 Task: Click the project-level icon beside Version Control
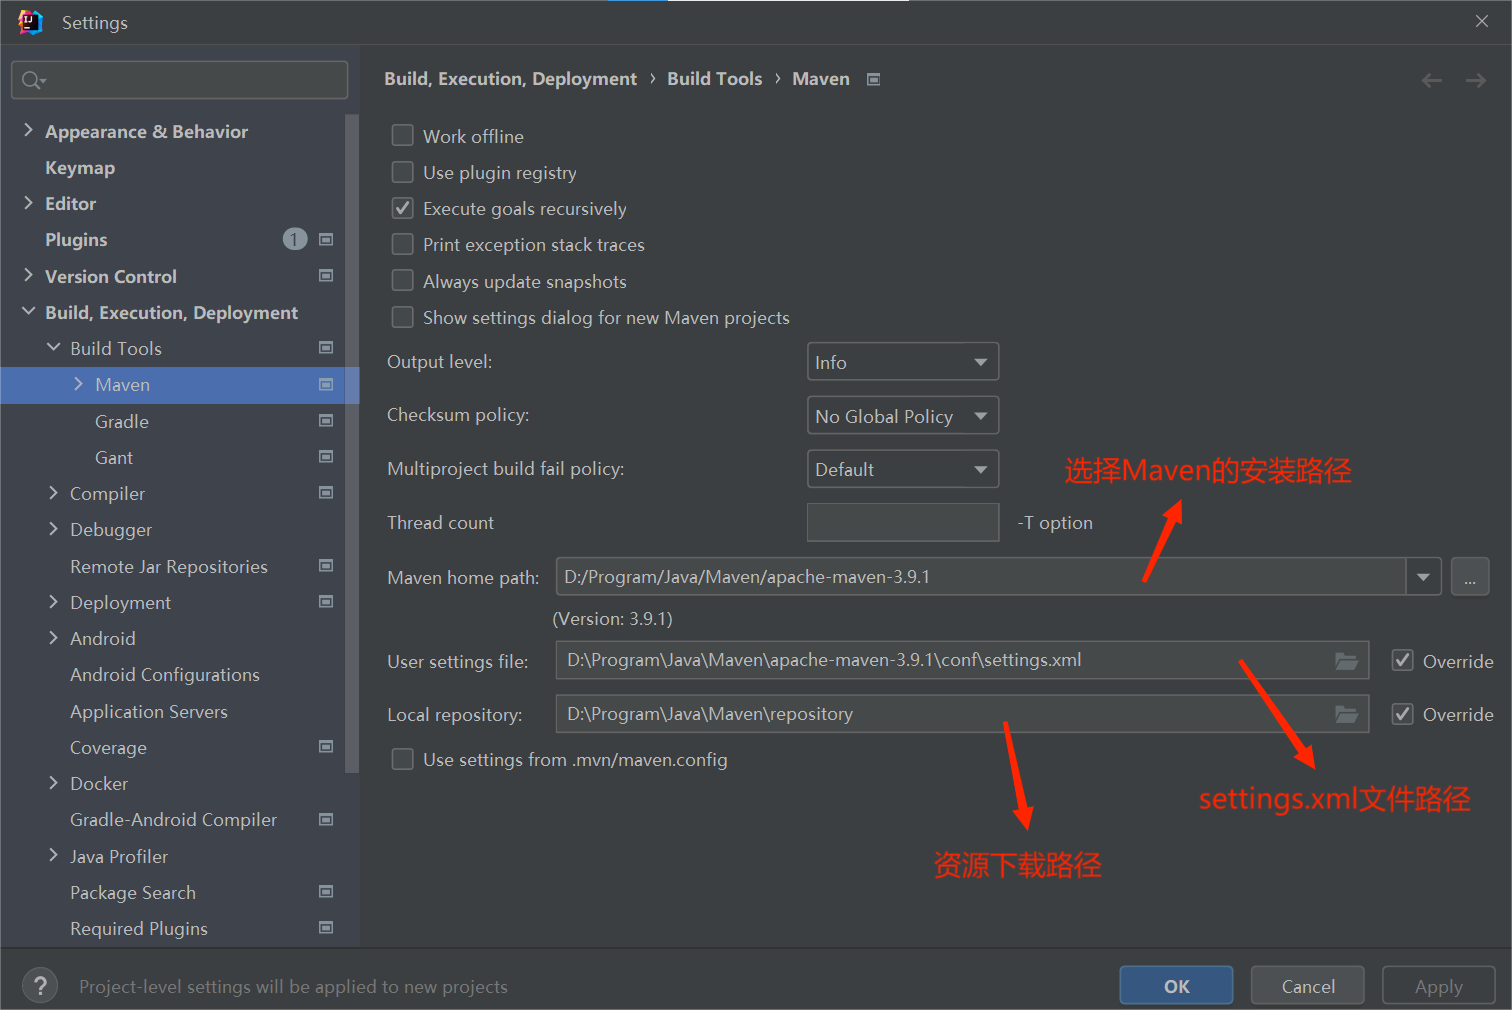coord(326,275)
